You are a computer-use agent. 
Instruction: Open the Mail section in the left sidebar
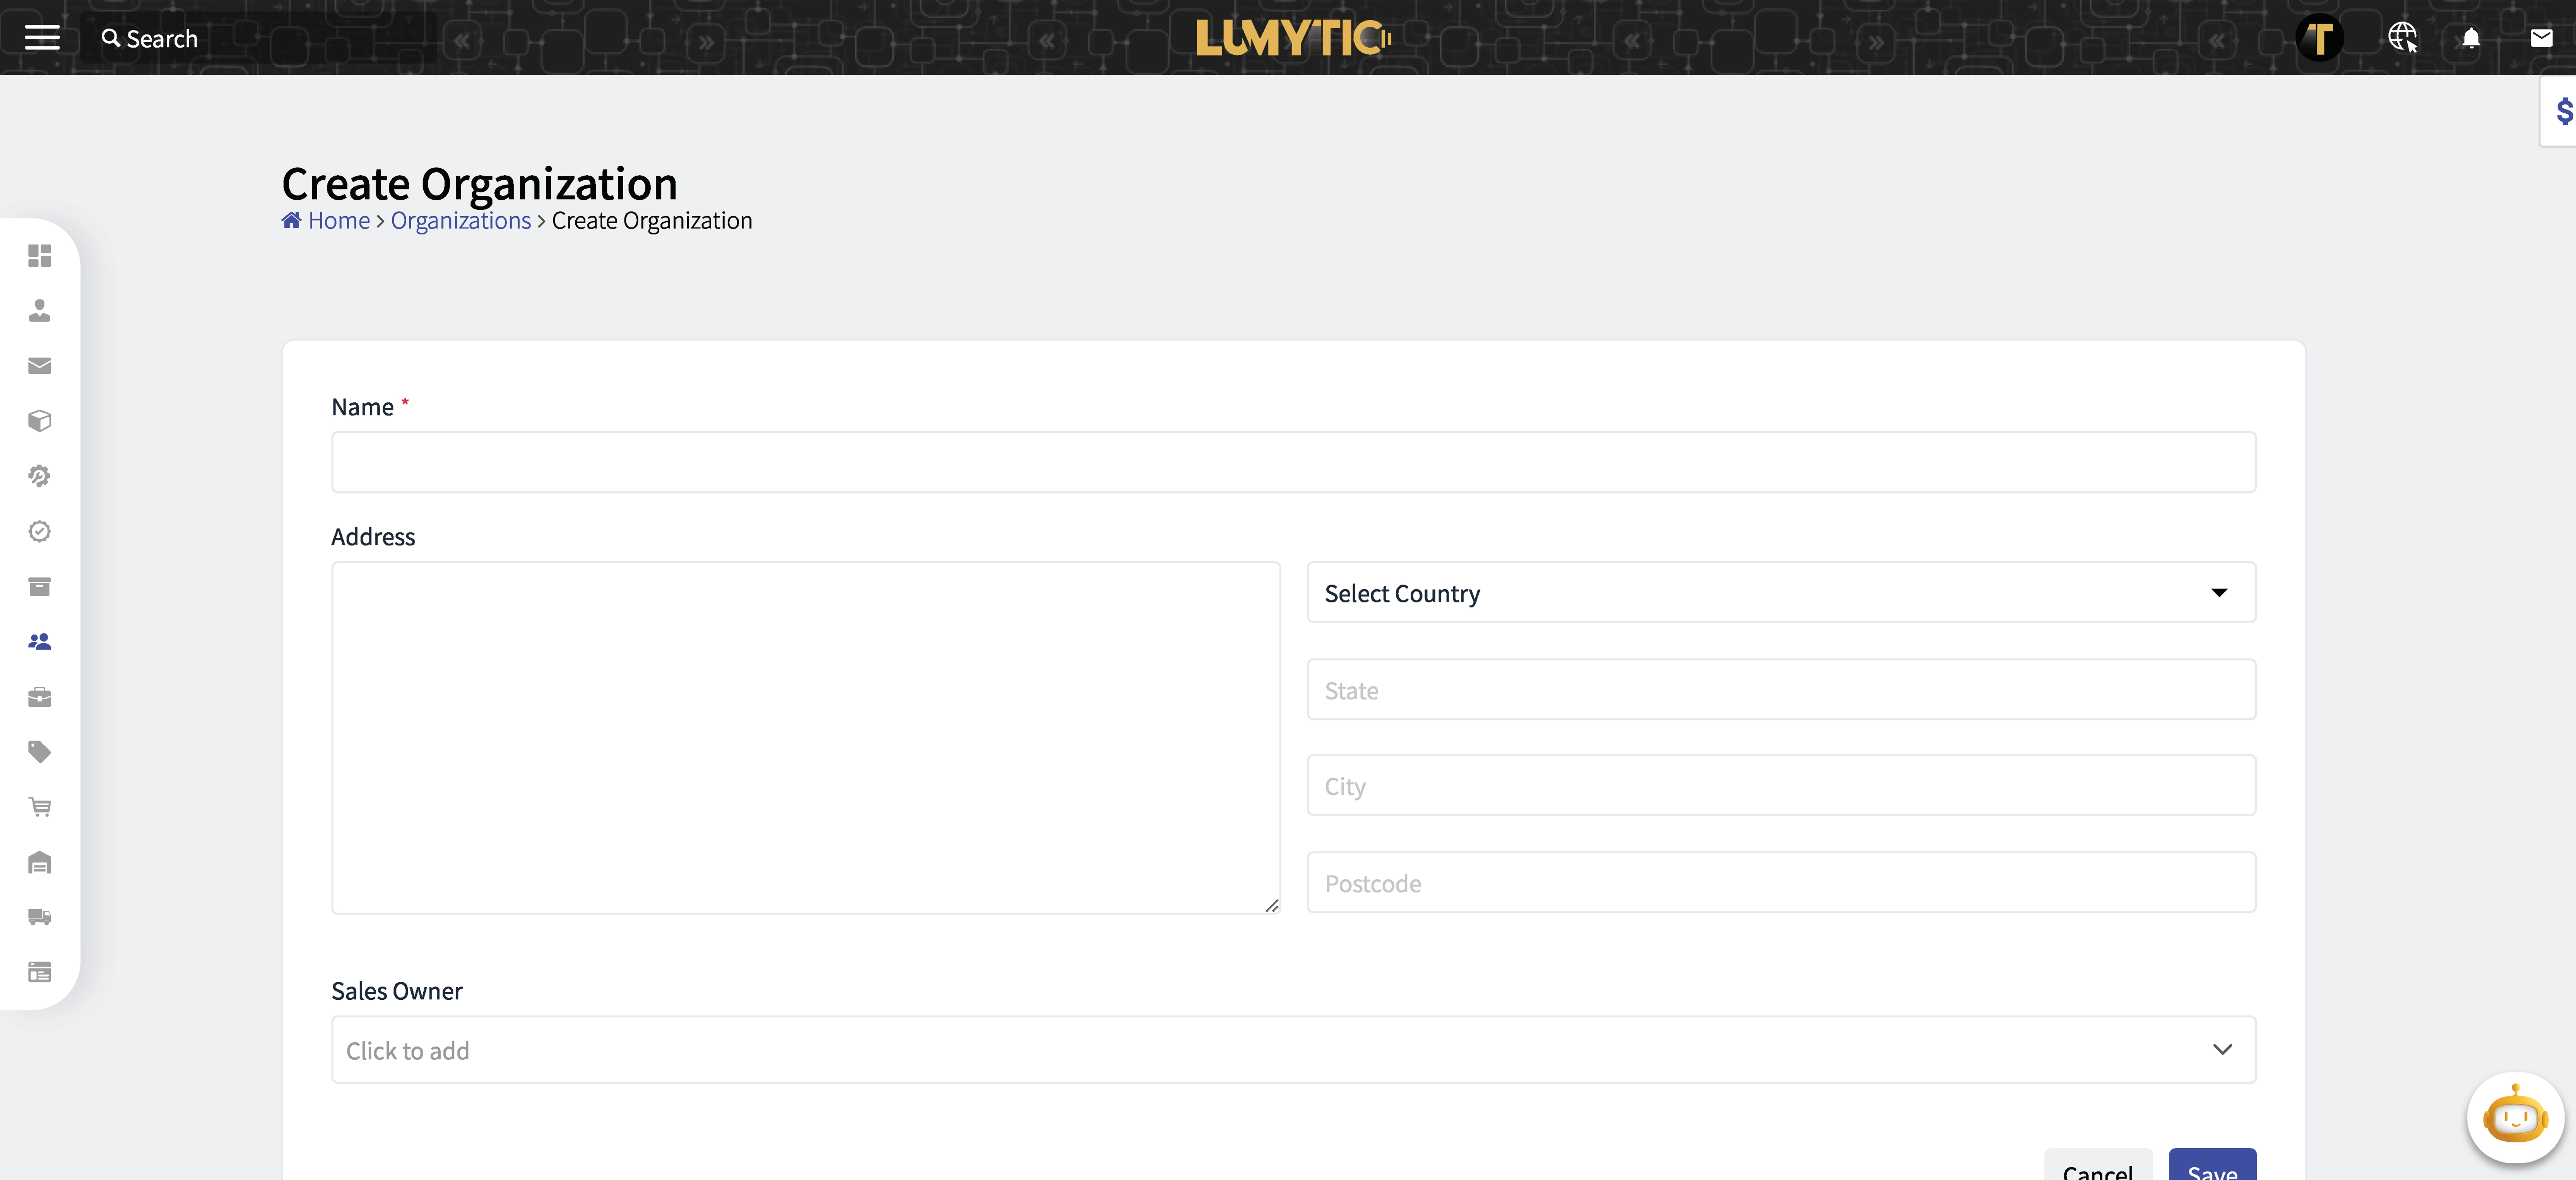point(40,366)
